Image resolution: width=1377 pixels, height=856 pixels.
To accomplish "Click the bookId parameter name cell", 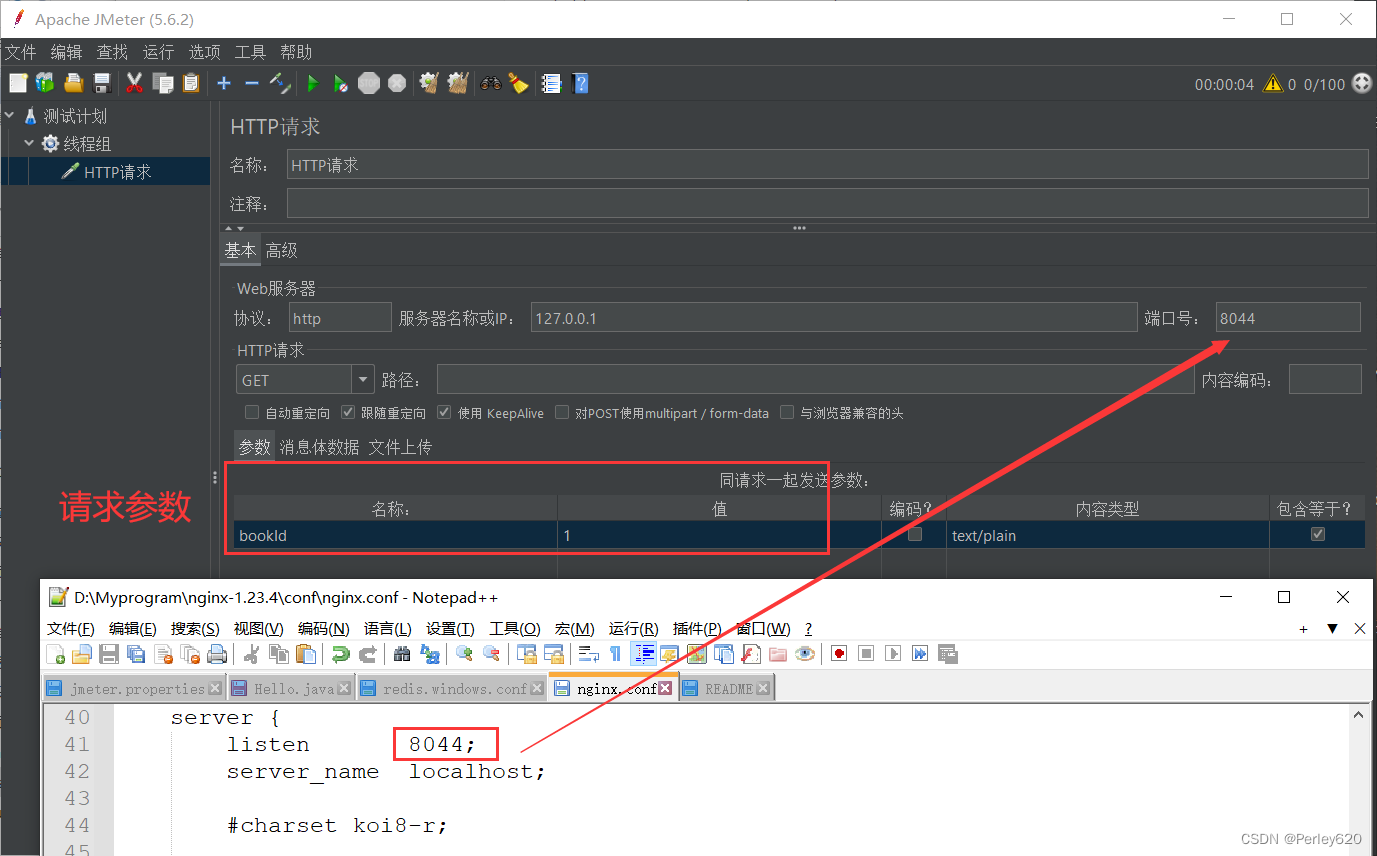I will click(x=396, y=535).
